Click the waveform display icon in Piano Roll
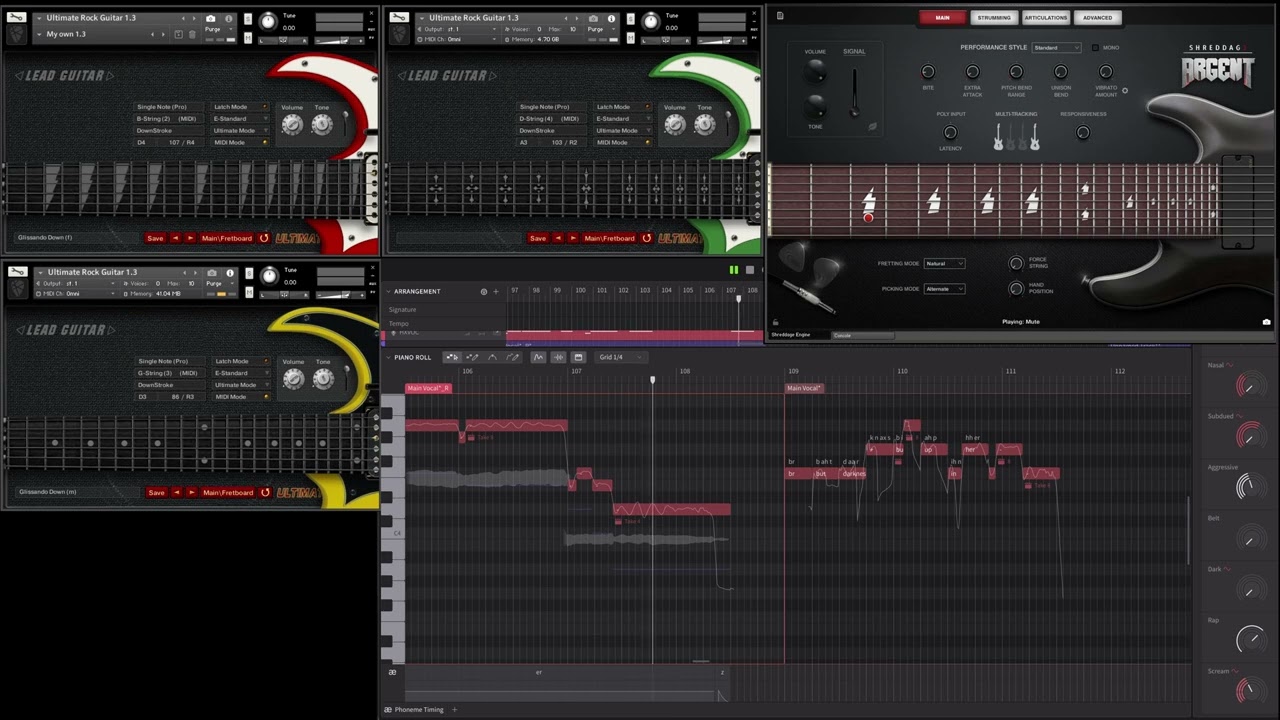Screen dimensions: 1280x720 click(x=558, y=357)
